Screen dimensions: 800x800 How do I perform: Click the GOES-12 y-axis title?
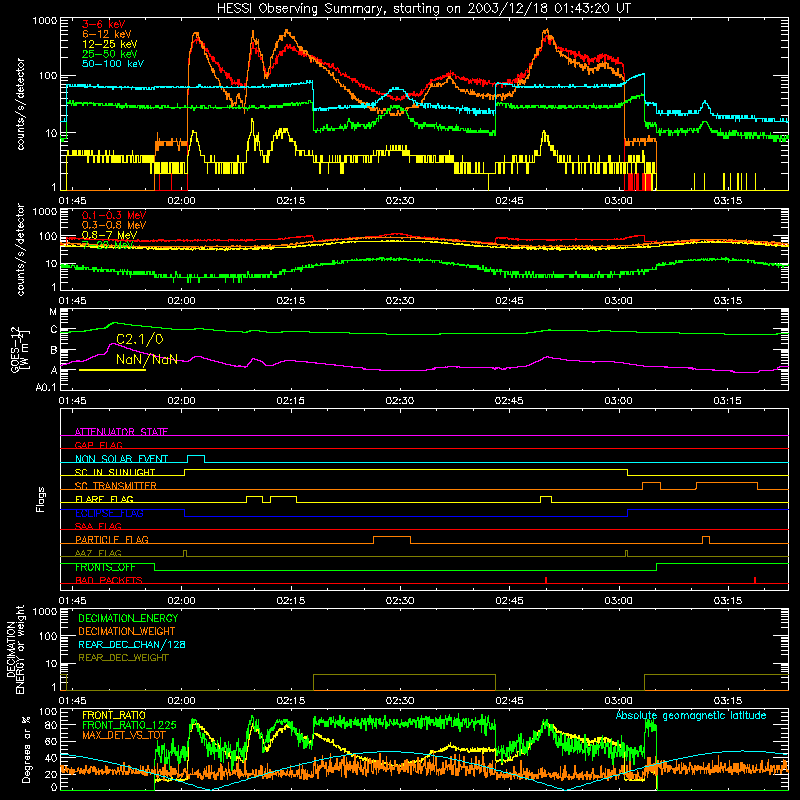tap(20, 349)
